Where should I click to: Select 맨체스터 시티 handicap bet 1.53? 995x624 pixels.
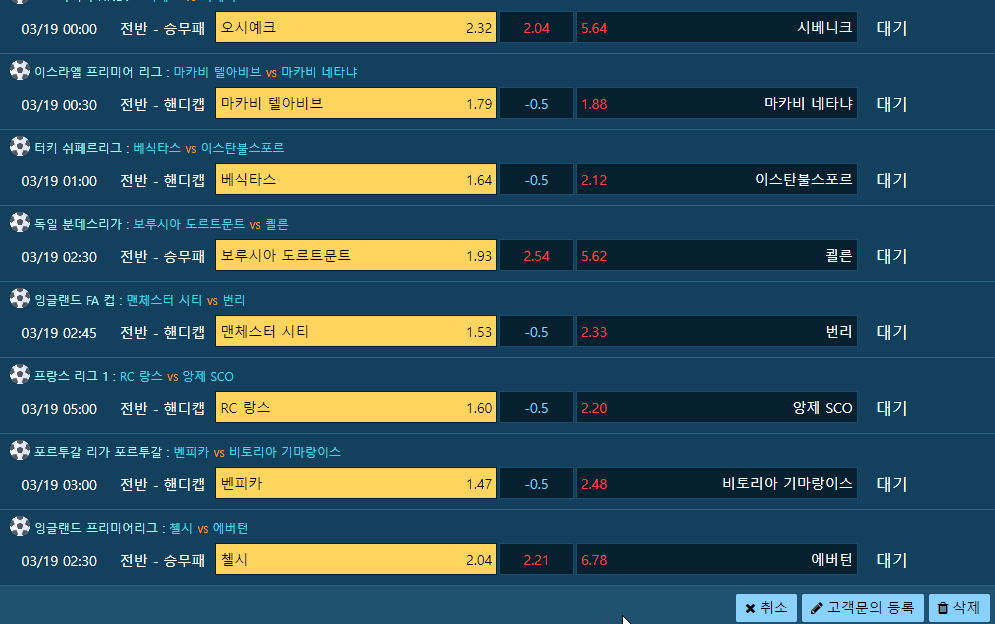356,331
